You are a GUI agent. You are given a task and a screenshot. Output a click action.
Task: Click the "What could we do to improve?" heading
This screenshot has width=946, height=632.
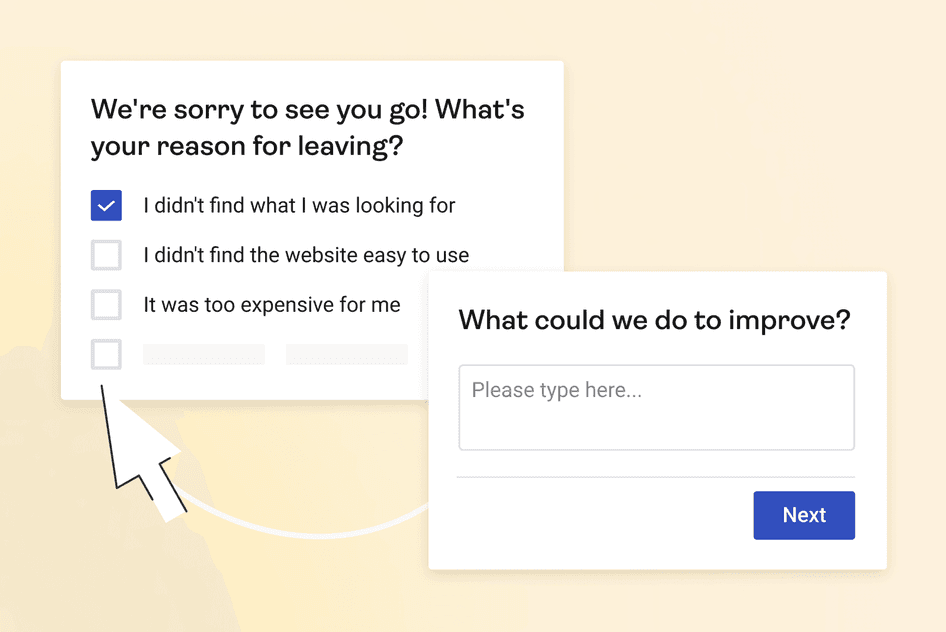click(655, 320)
